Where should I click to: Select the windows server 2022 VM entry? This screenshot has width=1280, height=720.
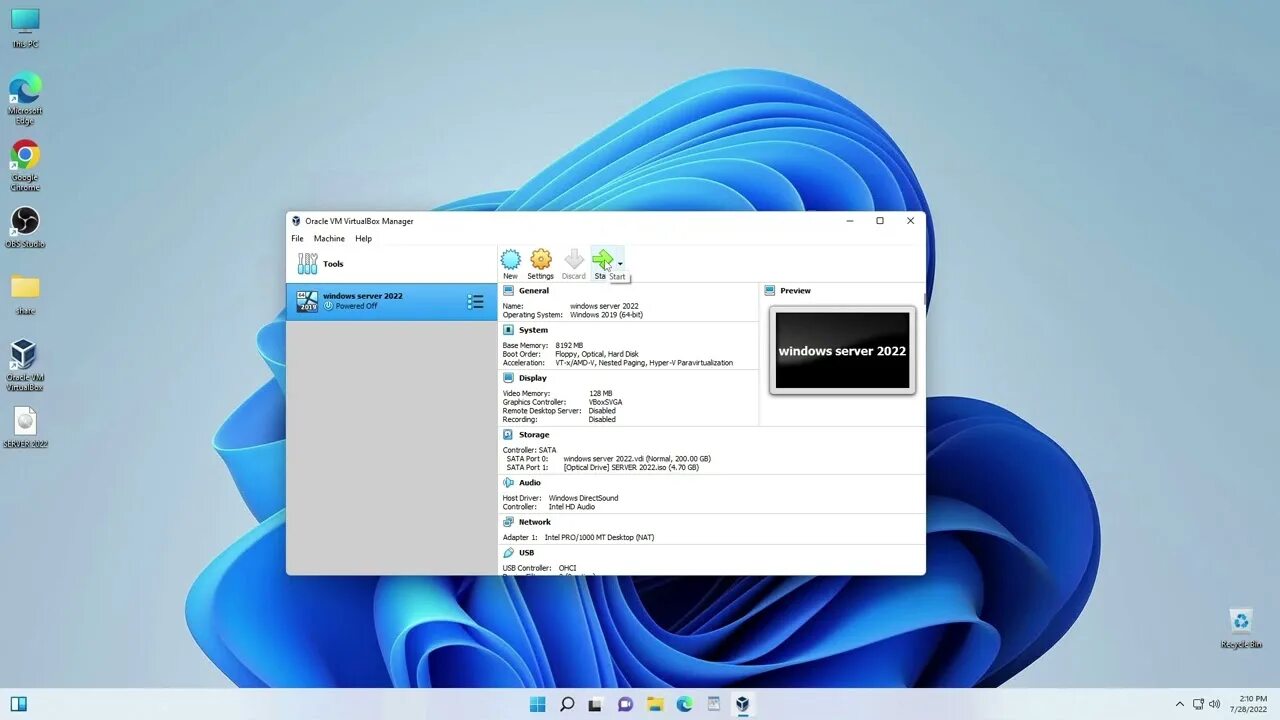pyautogui.click(x=391, y=301)
